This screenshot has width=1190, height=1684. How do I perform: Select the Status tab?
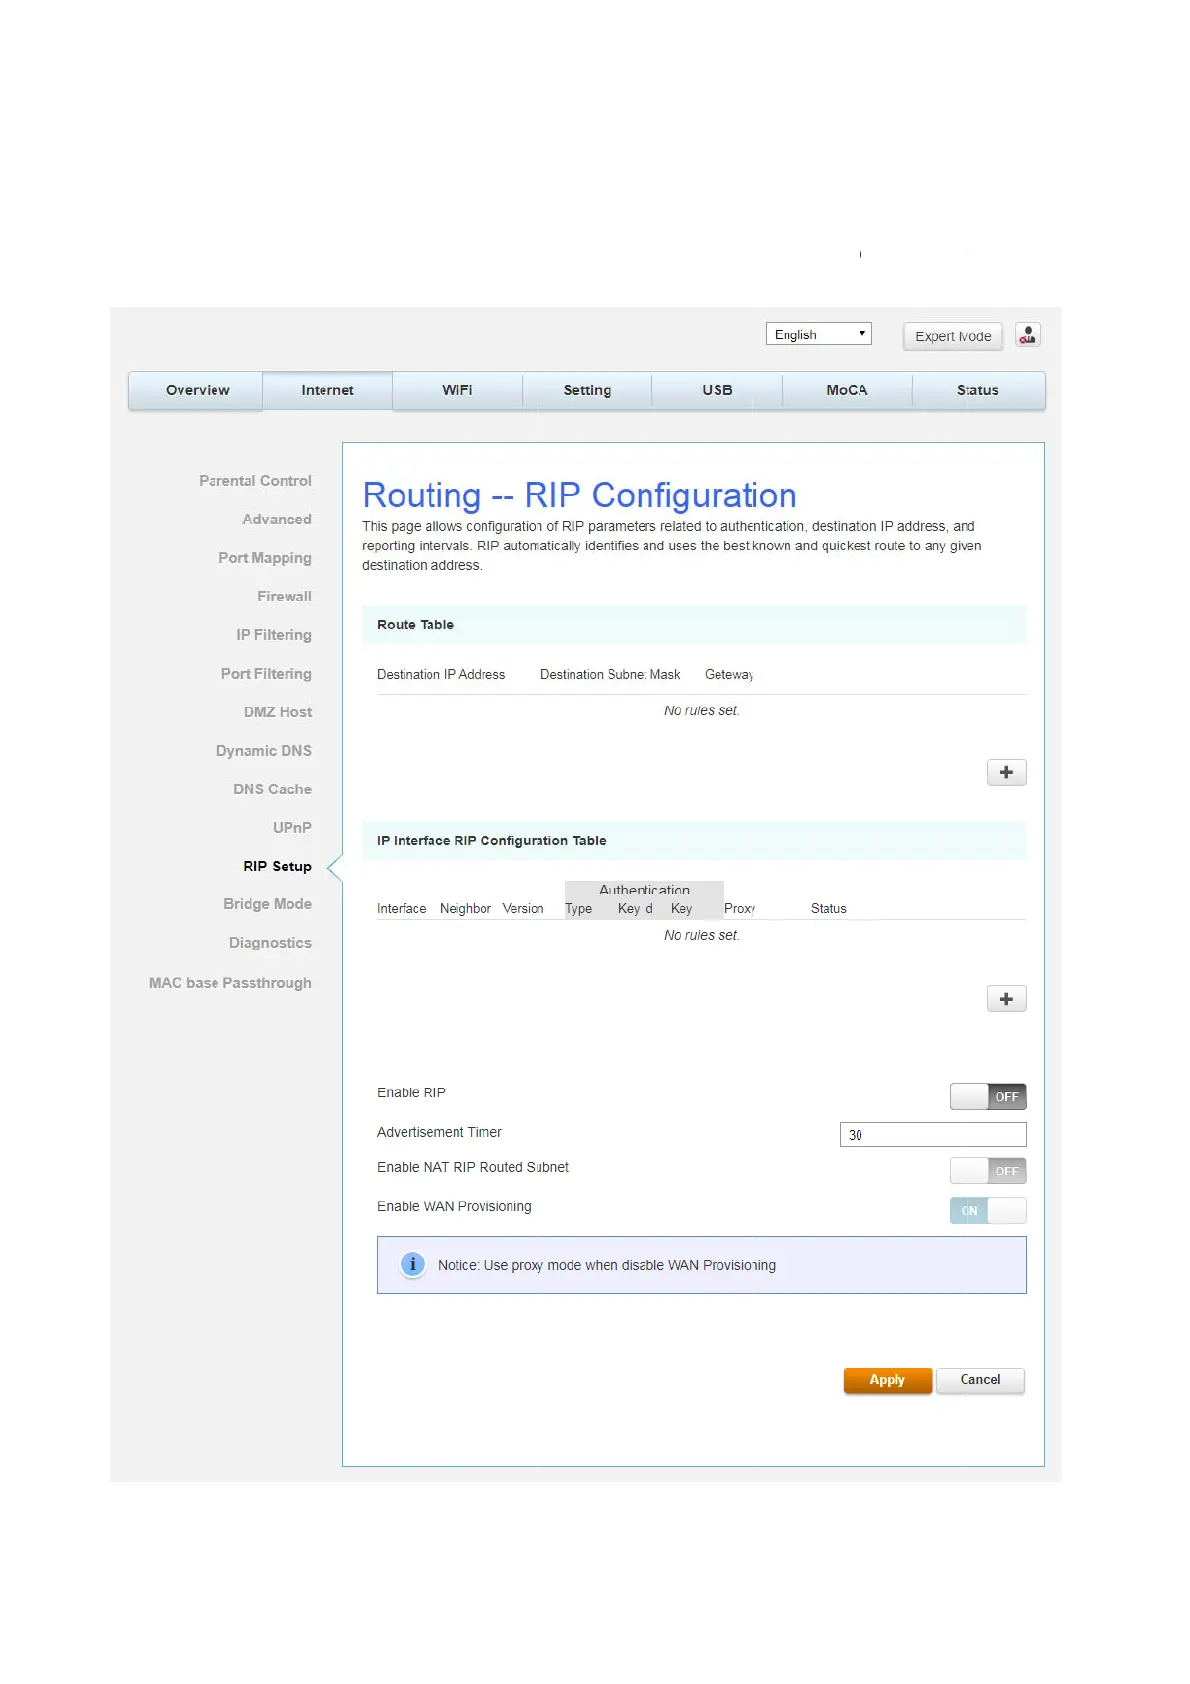tap(977, 391)
